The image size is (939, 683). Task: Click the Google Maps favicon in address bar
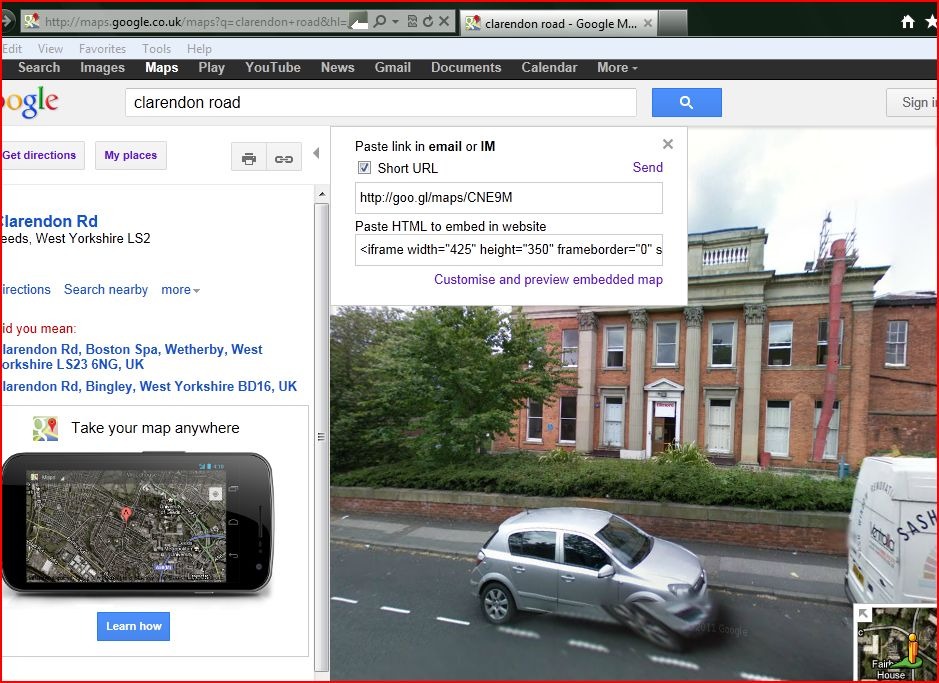tap(32, 22)
